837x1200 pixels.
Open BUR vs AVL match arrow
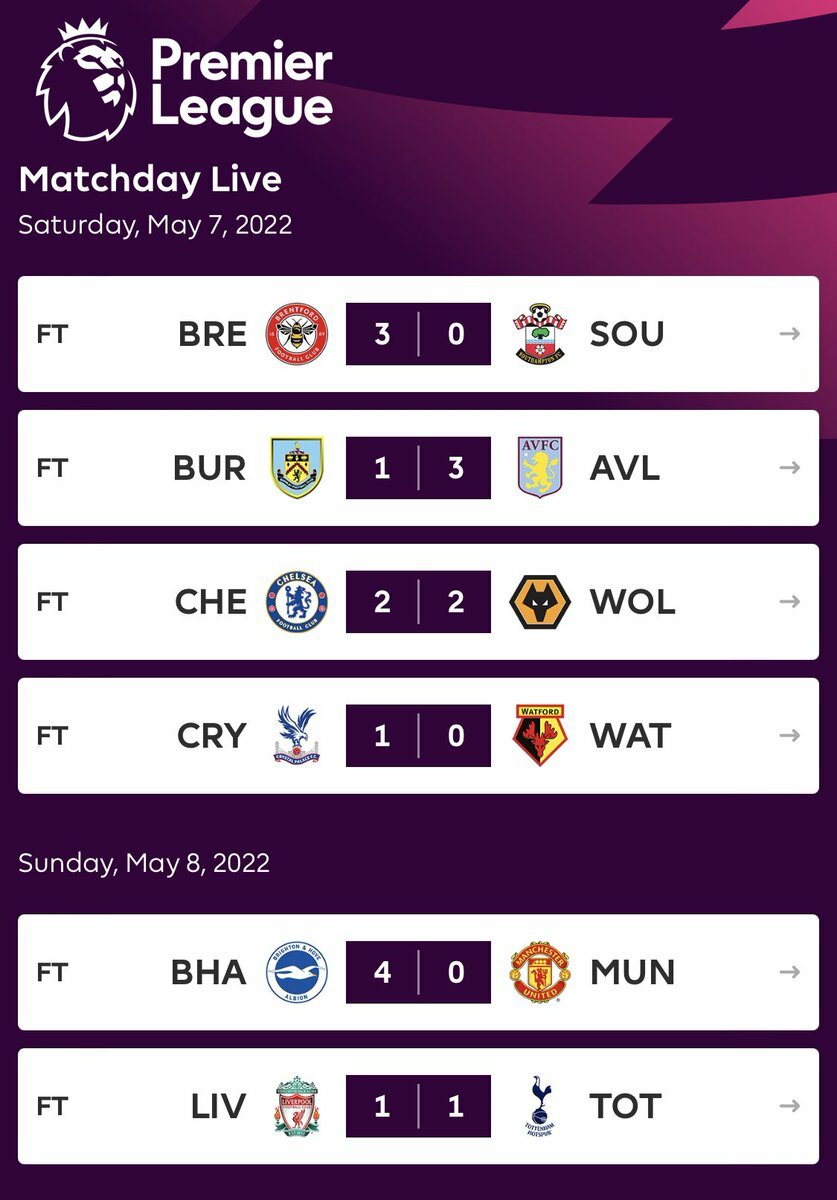(x=790, y=468)
